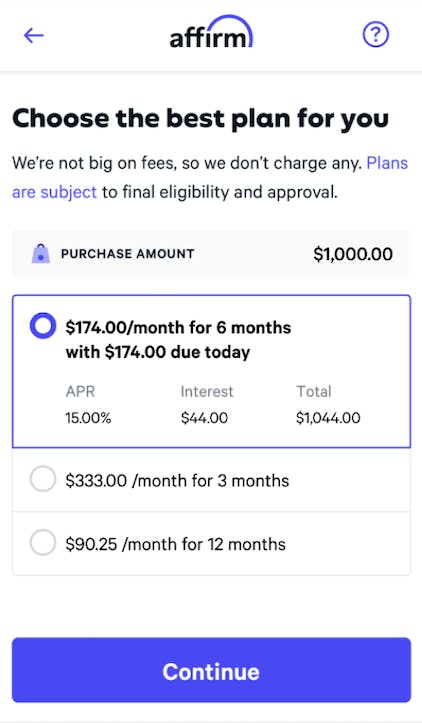Click the "Choose the best plan for you" heading
422x723 pixels.
pos(200,119)
